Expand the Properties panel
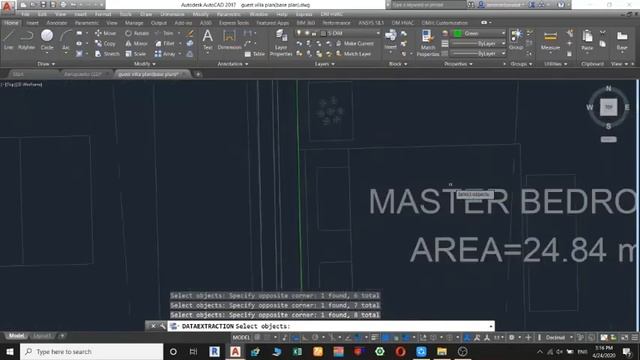This screenshot has width=640, height=360. pyautogui.click(x=458, y=64)
